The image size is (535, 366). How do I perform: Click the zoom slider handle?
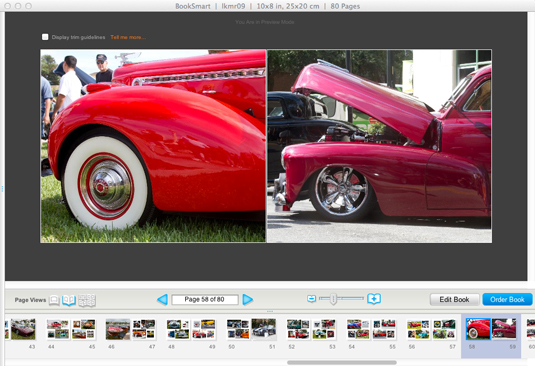pos(333,299)
